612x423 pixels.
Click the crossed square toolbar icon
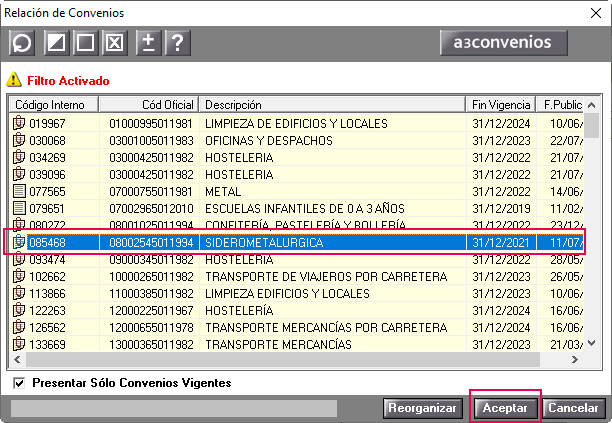click(114, 43)
